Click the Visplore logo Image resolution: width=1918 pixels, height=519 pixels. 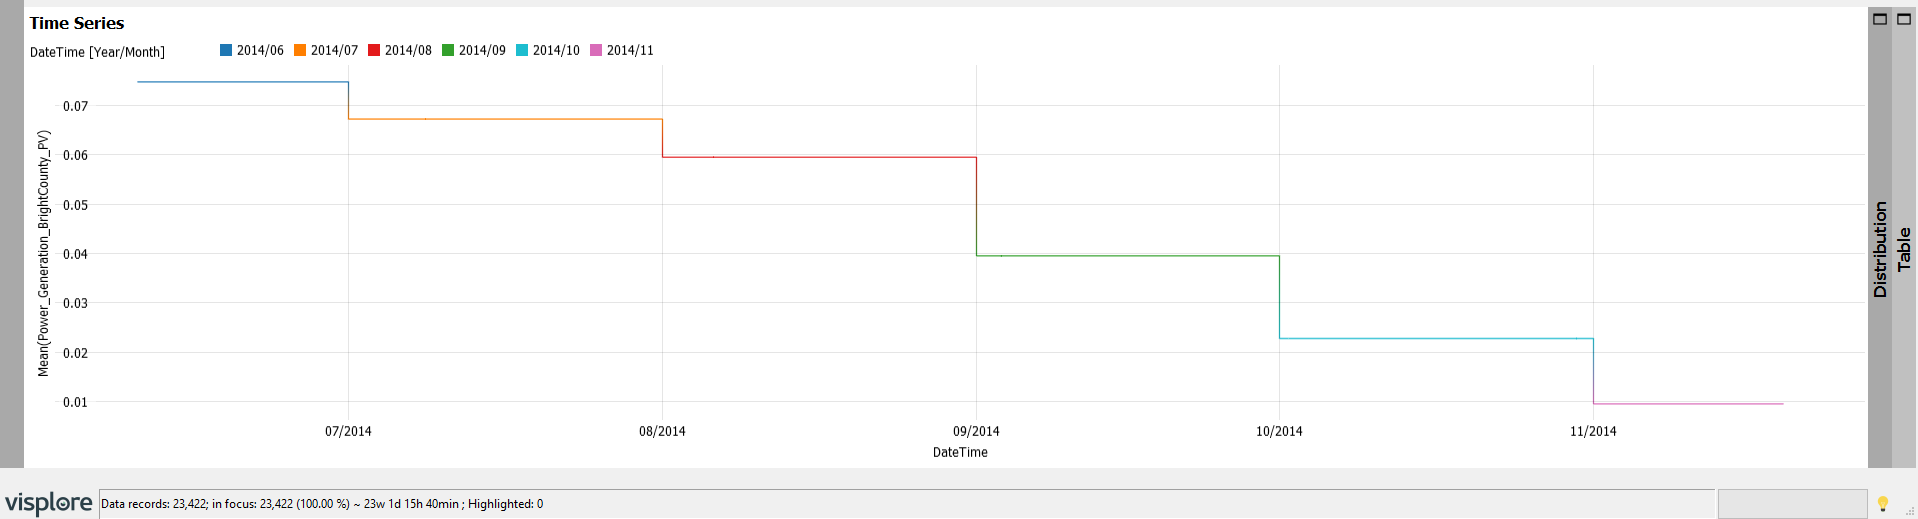[48, 503]
